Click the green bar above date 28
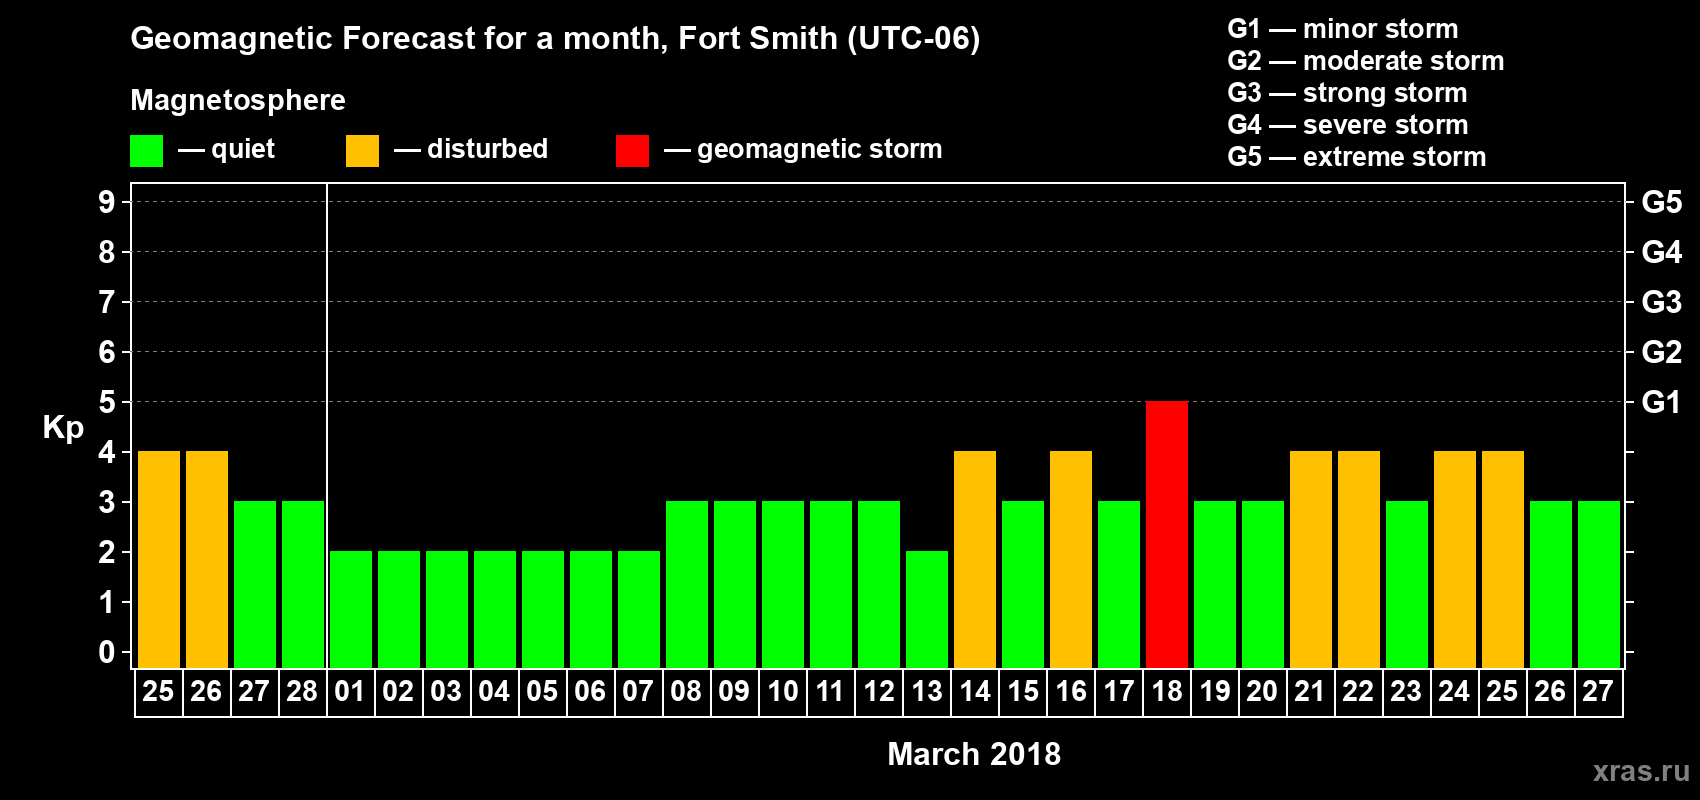 click(x=303, y=585)
